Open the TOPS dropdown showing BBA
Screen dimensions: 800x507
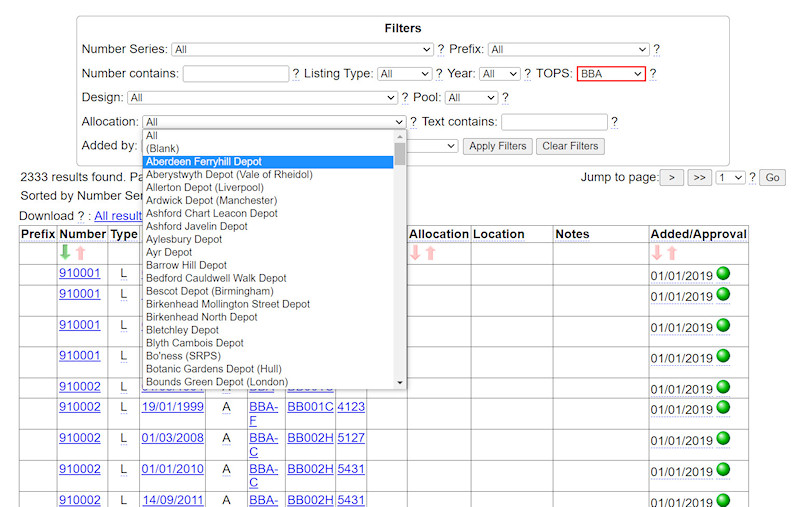click(x=611, y=74)
